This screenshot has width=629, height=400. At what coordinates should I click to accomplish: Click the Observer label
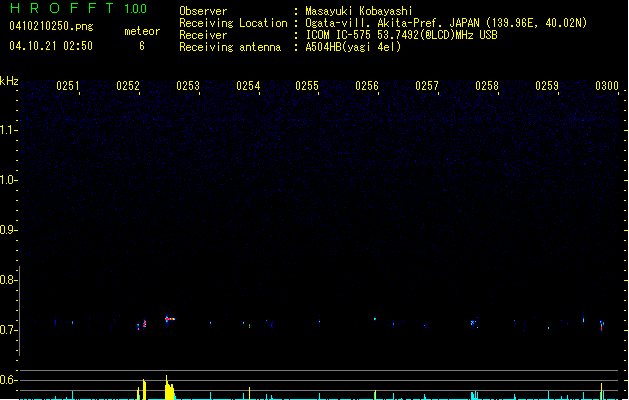pyautogui.click(x=203, y=11)
